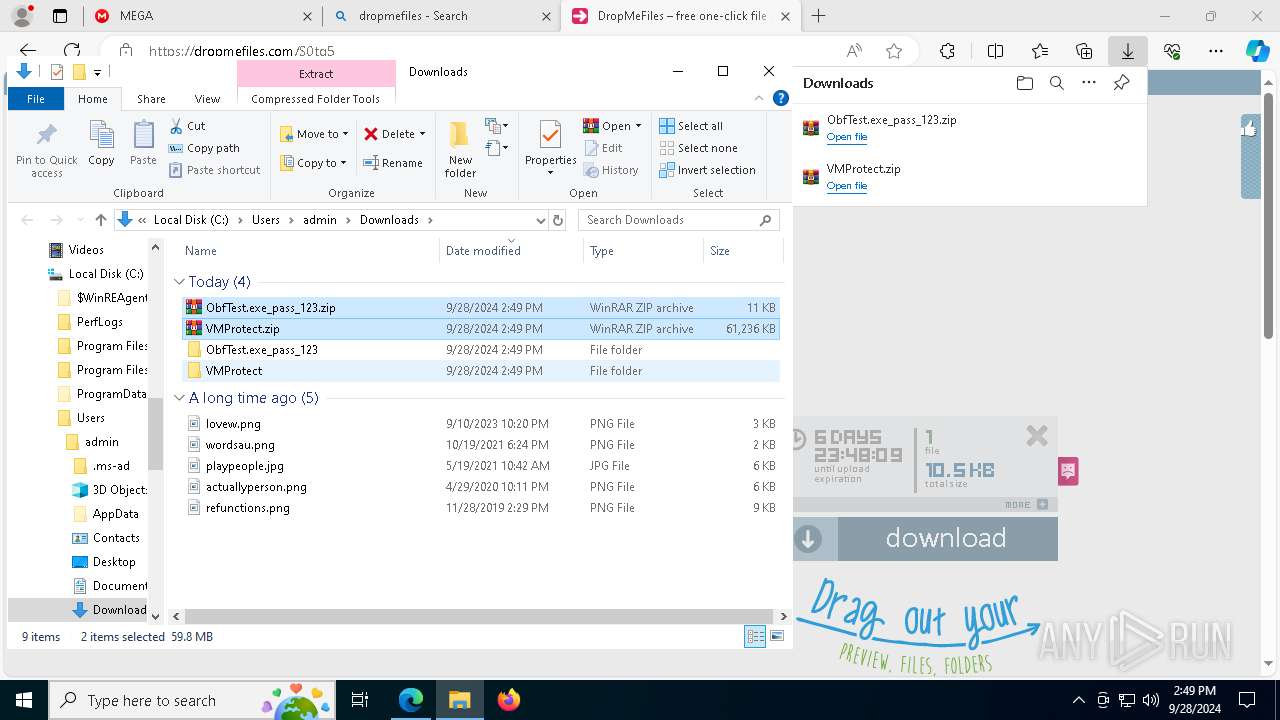Select the VMProtect folder row
Screen dimensions: 1280x720
pyautogui.click(x=480, y=371)
